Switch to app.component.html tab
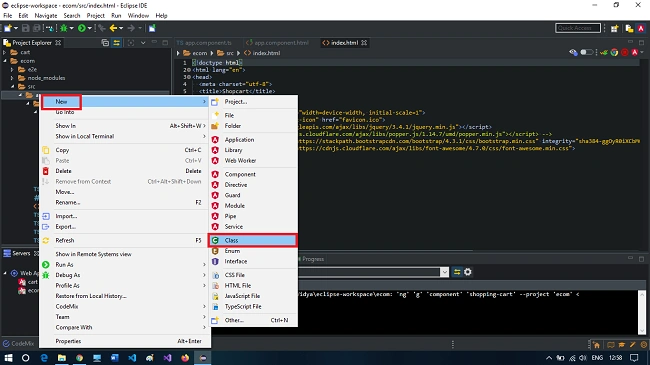 point(277,43)
